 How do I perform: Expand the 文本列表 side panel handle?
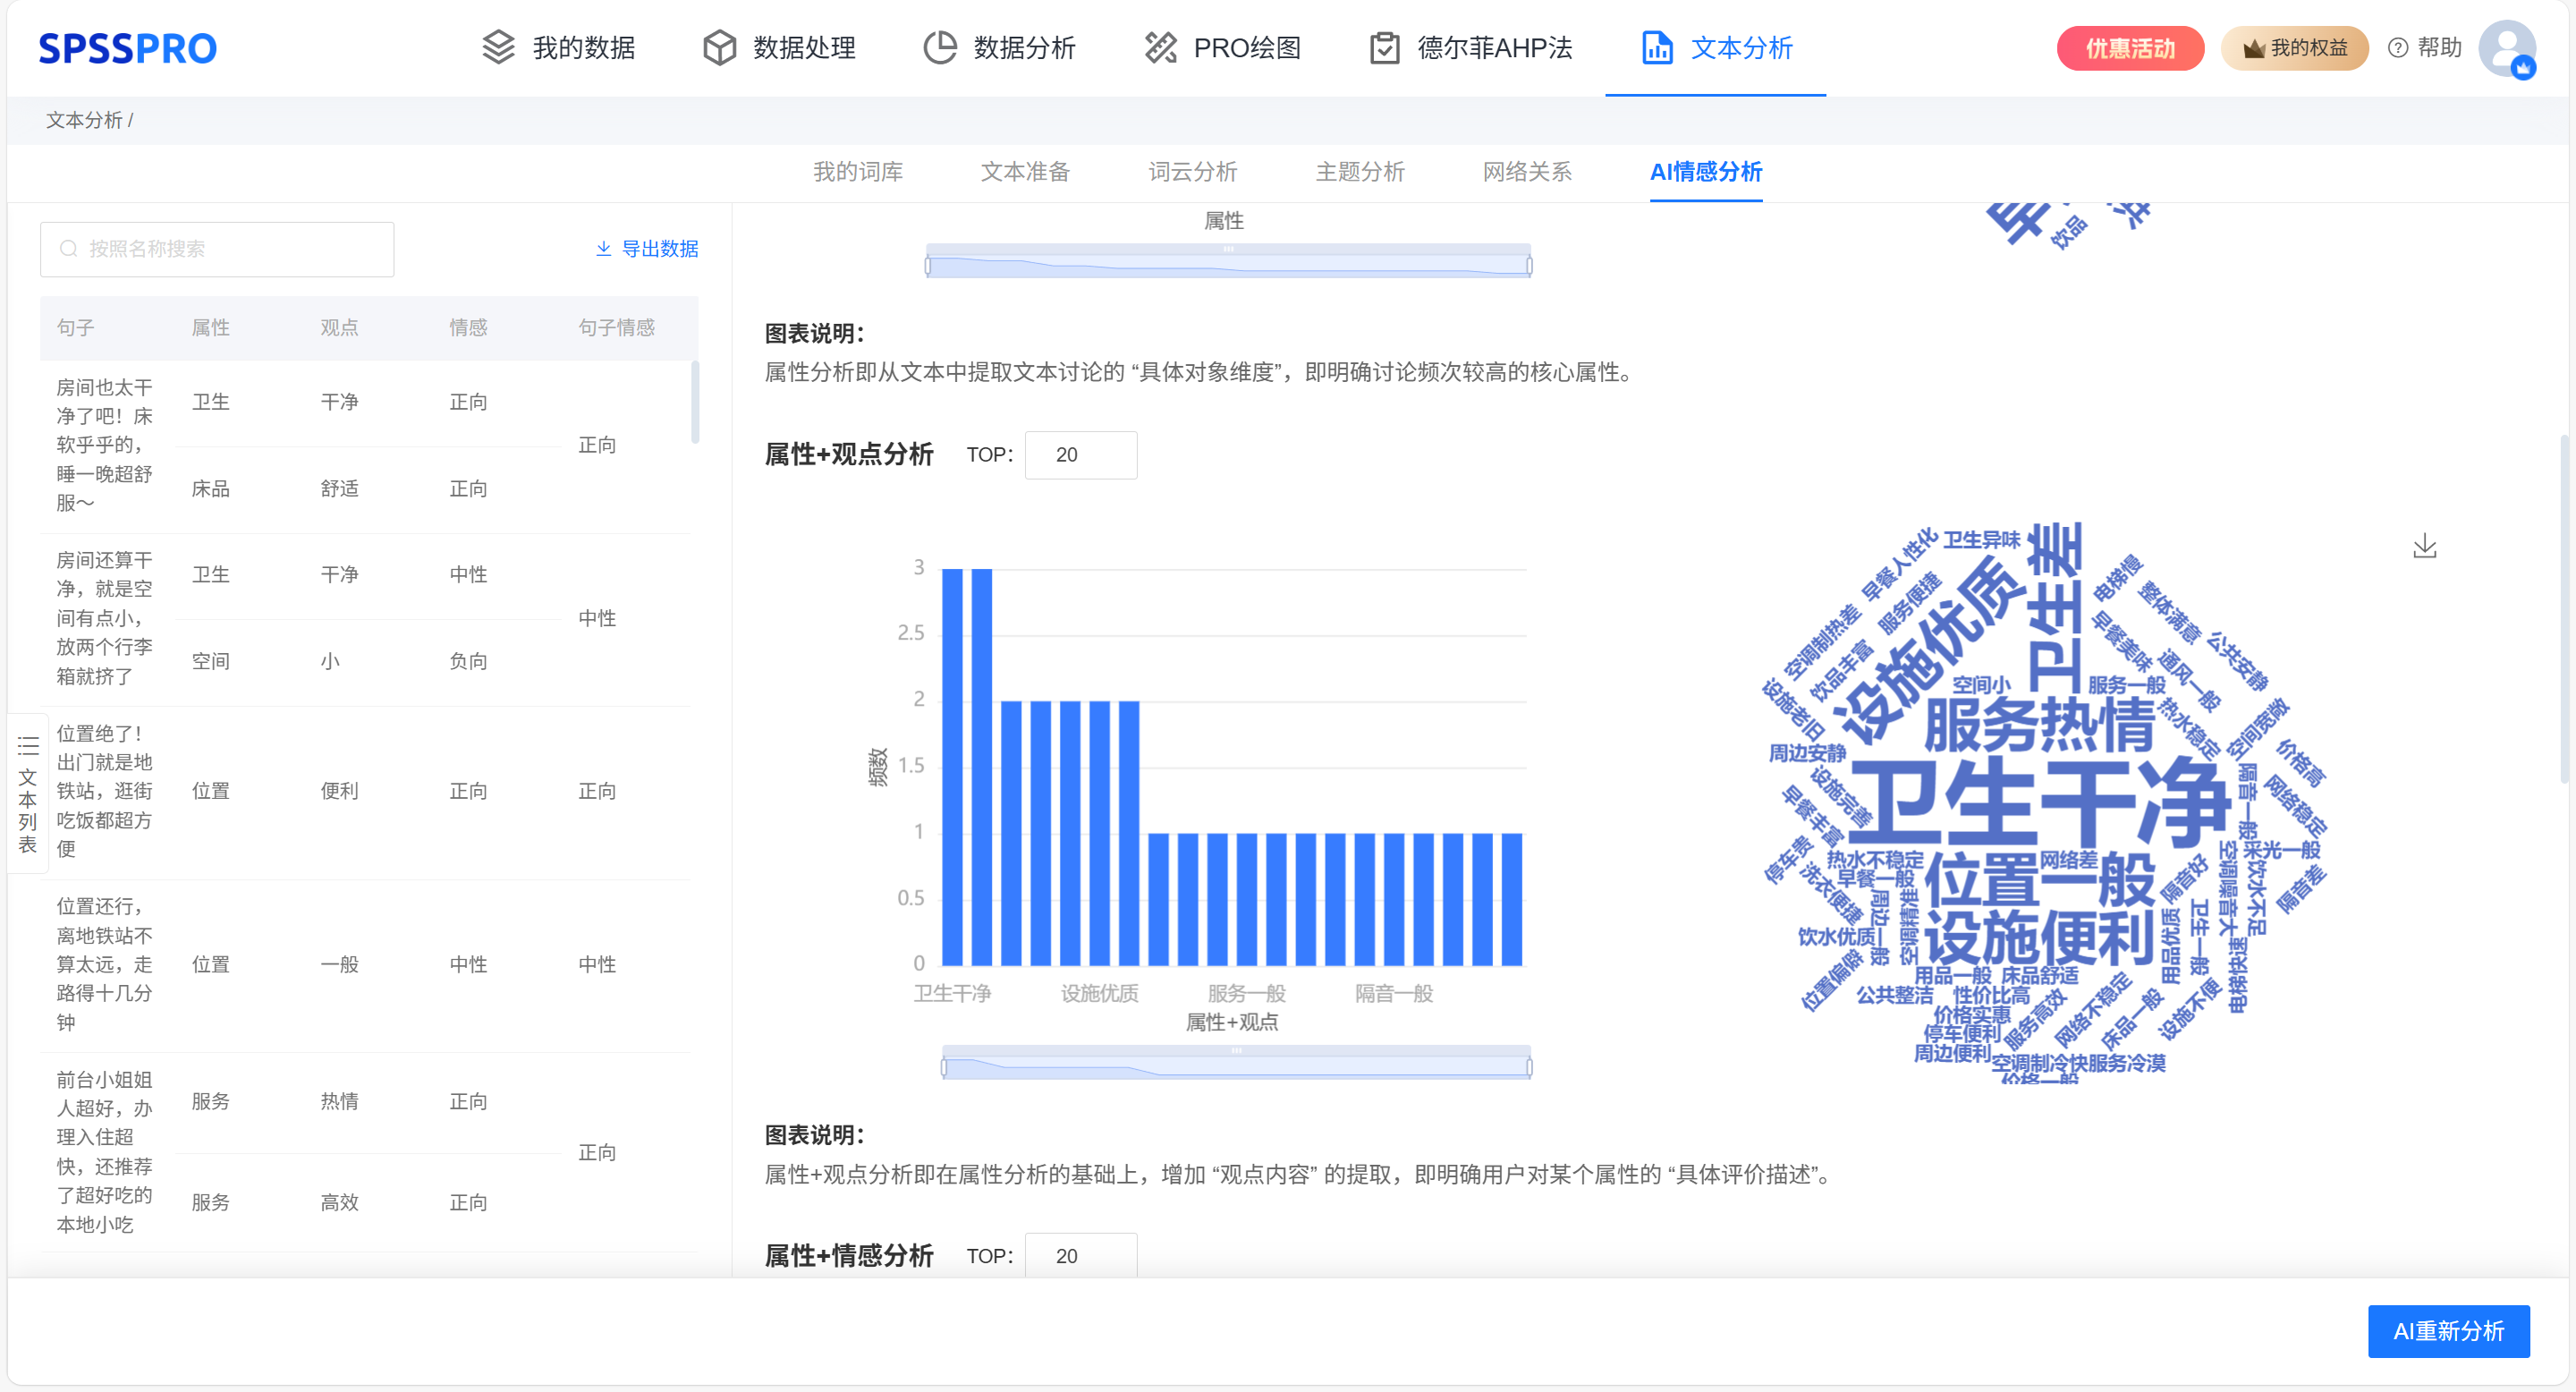pos(28,793)
